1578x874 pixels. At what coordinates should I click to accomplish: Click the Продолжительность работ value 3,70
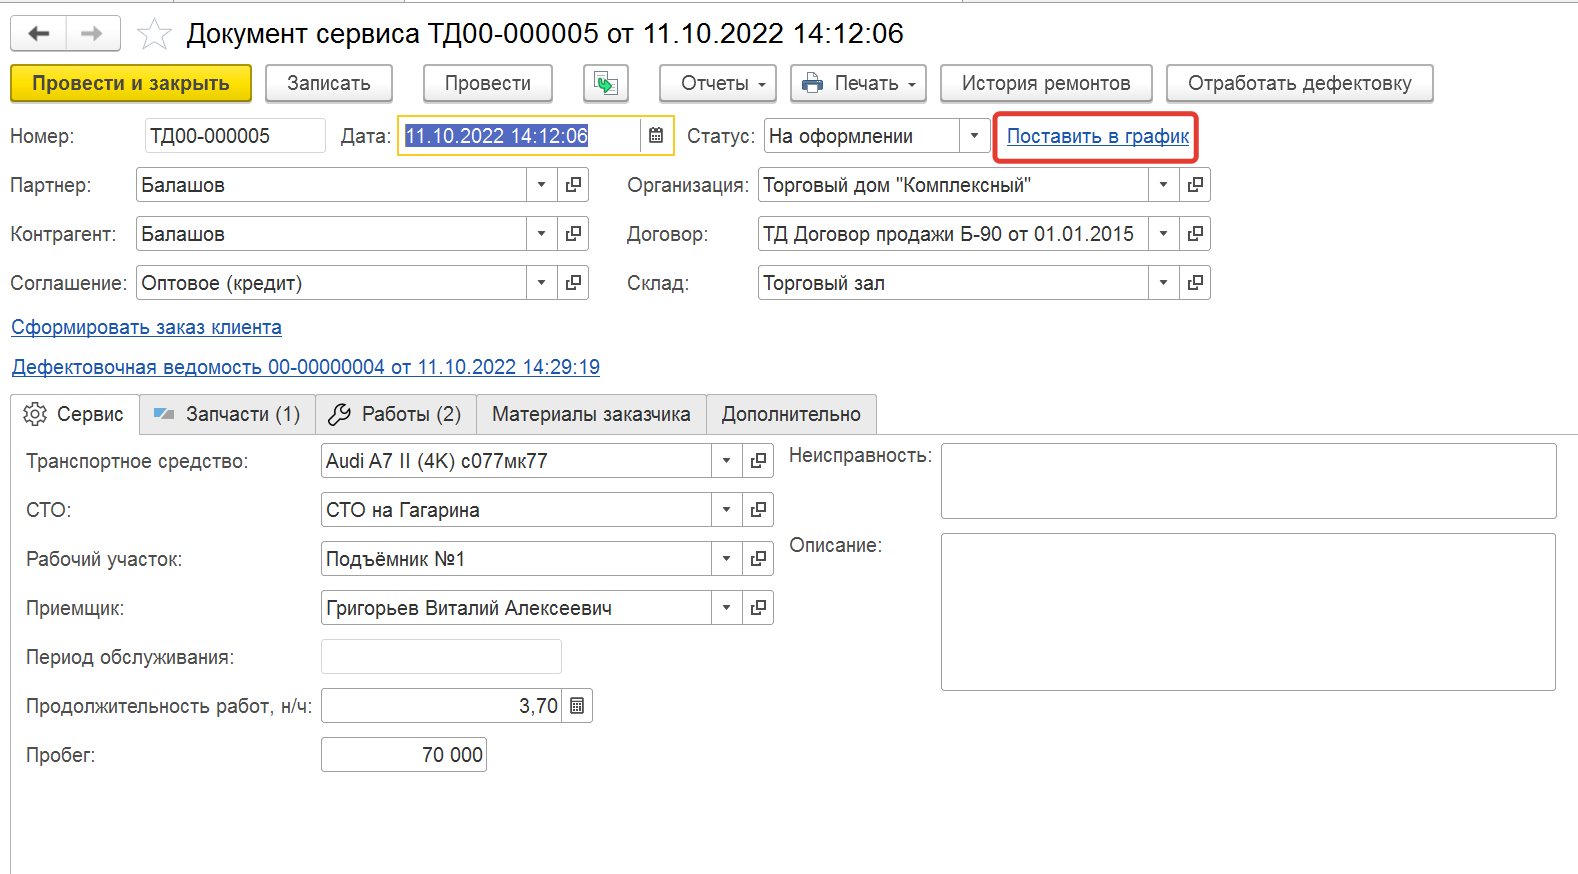441,706
